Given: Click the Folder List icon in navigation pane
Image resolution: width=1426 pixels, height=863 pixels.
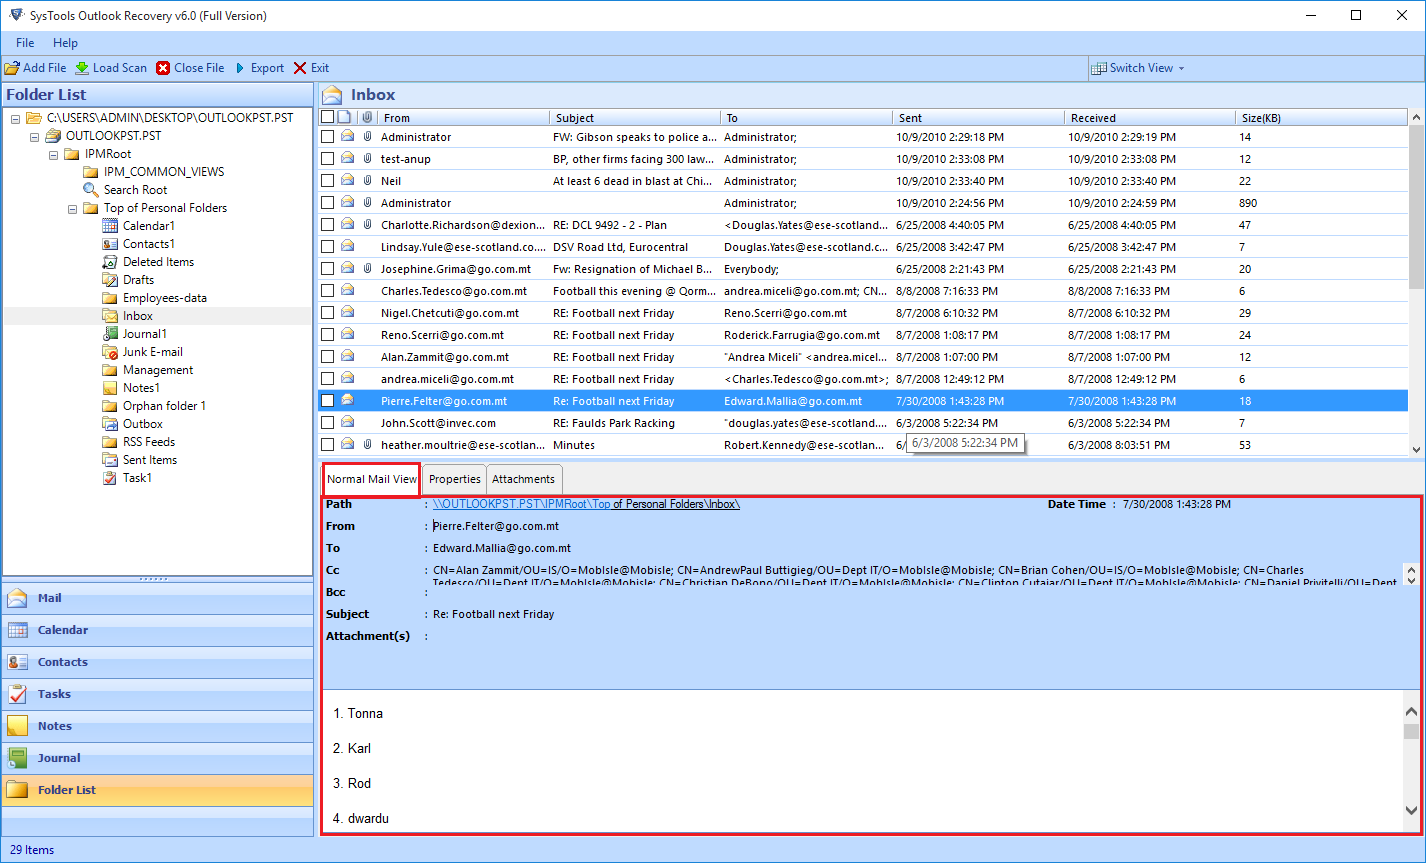Looking at the screenshot, I should (x=18, y=790).
